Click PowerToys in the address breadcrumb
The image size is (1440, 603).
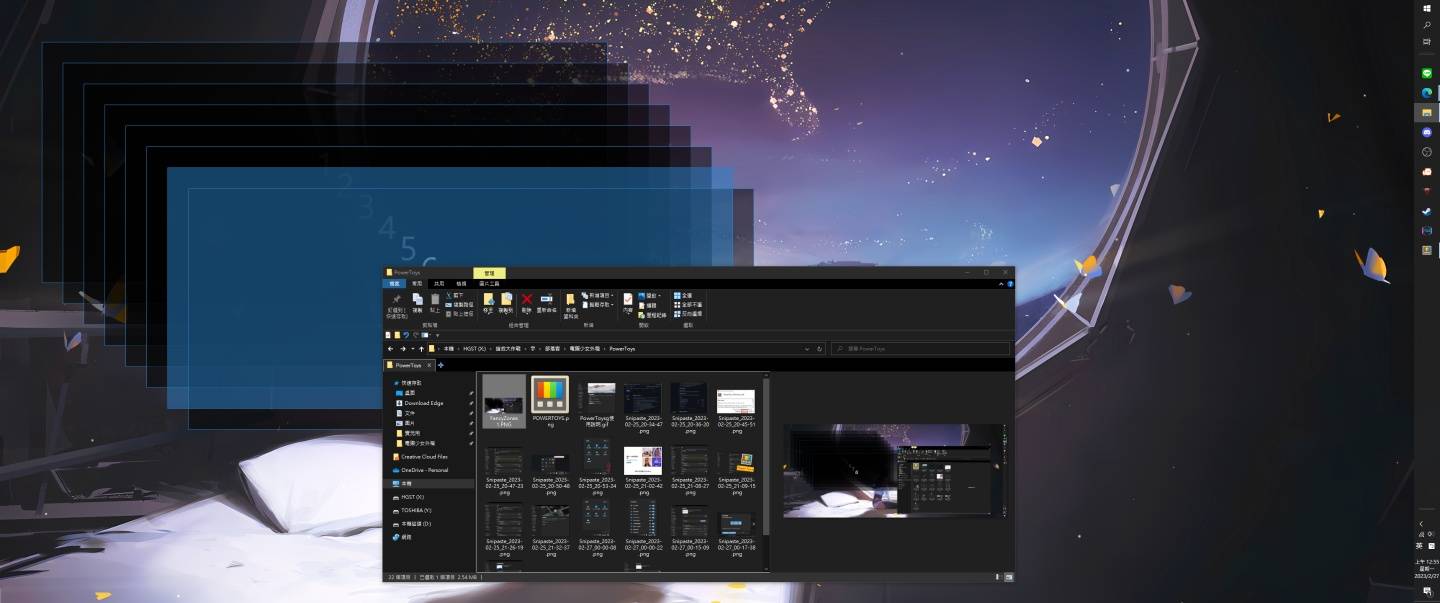(x=621, y=348)
